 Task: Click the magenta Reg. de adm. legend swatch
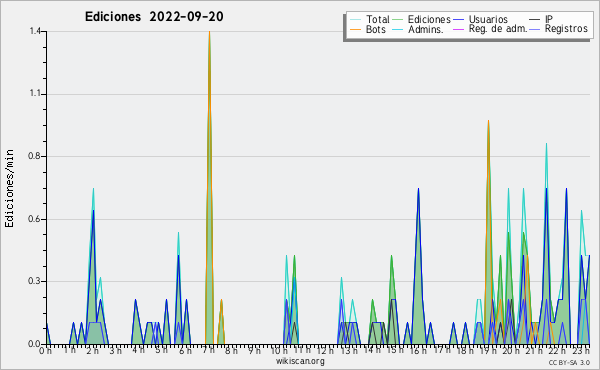click(x=458, y=29)
